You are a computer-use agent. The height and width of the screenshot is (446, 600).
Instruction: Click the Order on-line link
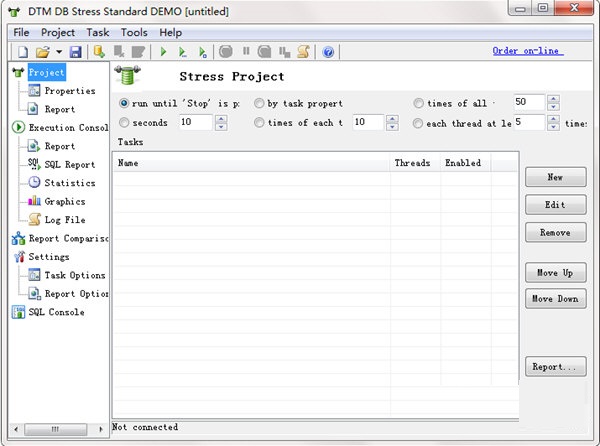tap(528, 50)
